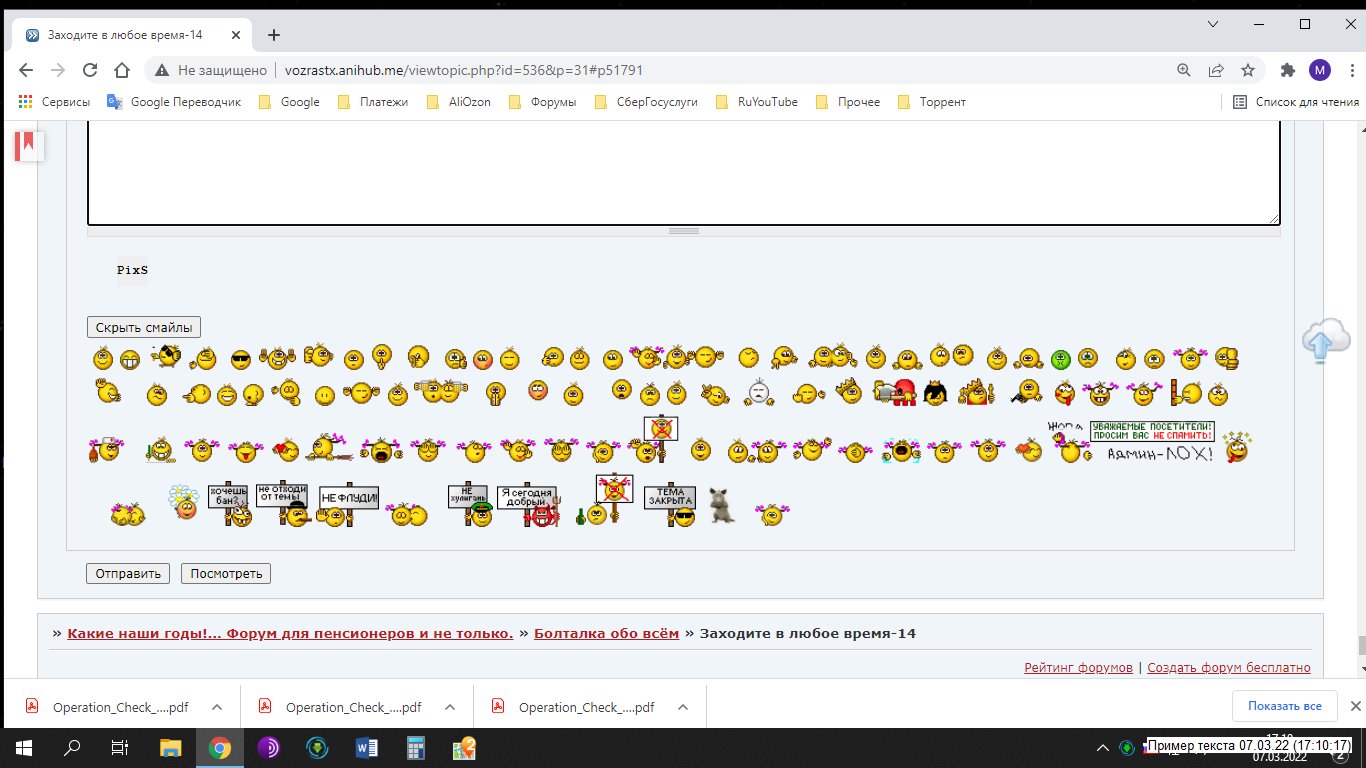Viewport: 1366px width, 768px height.
Task: Open options for third Operation_Check pdf download
Action: tap(682, 707)
